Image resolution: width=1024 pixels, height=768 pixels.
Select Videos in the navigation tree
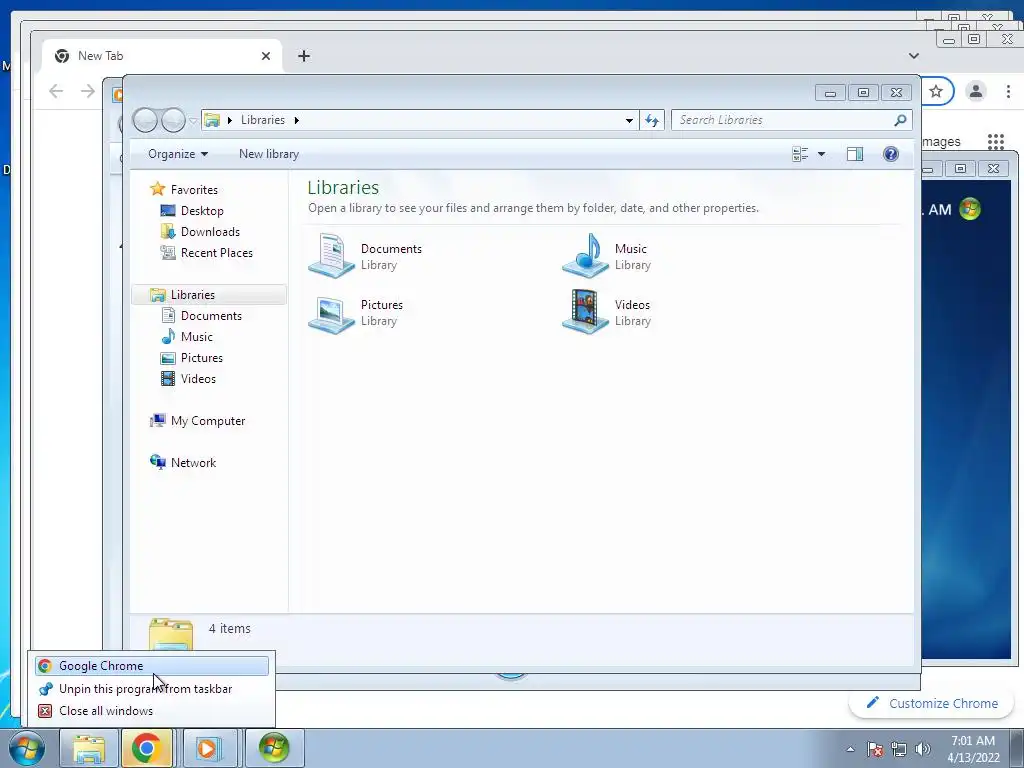(198, 378)
